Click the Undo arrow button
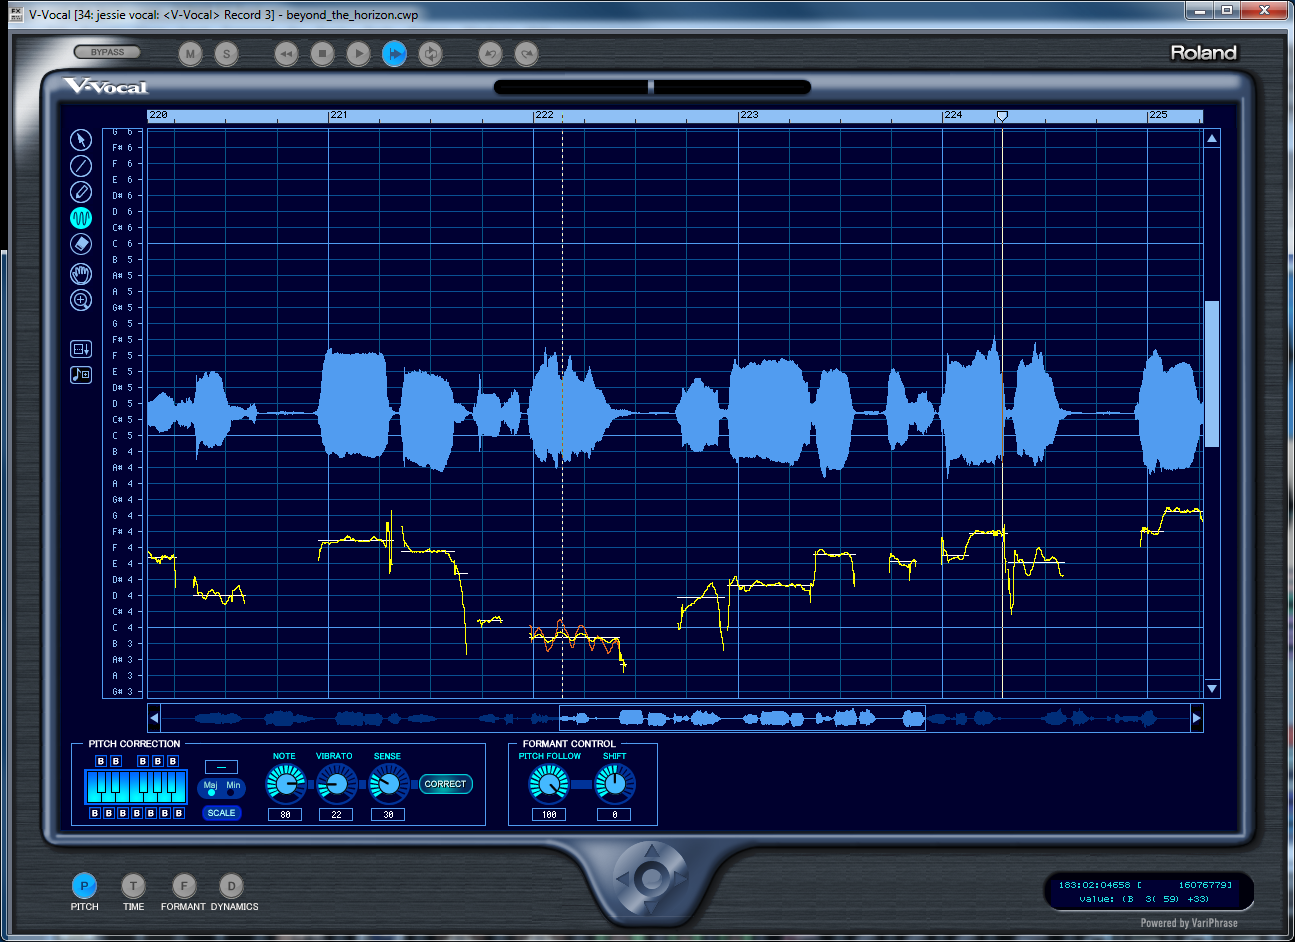The image size is (1295, 942). (x=490, y=54)
